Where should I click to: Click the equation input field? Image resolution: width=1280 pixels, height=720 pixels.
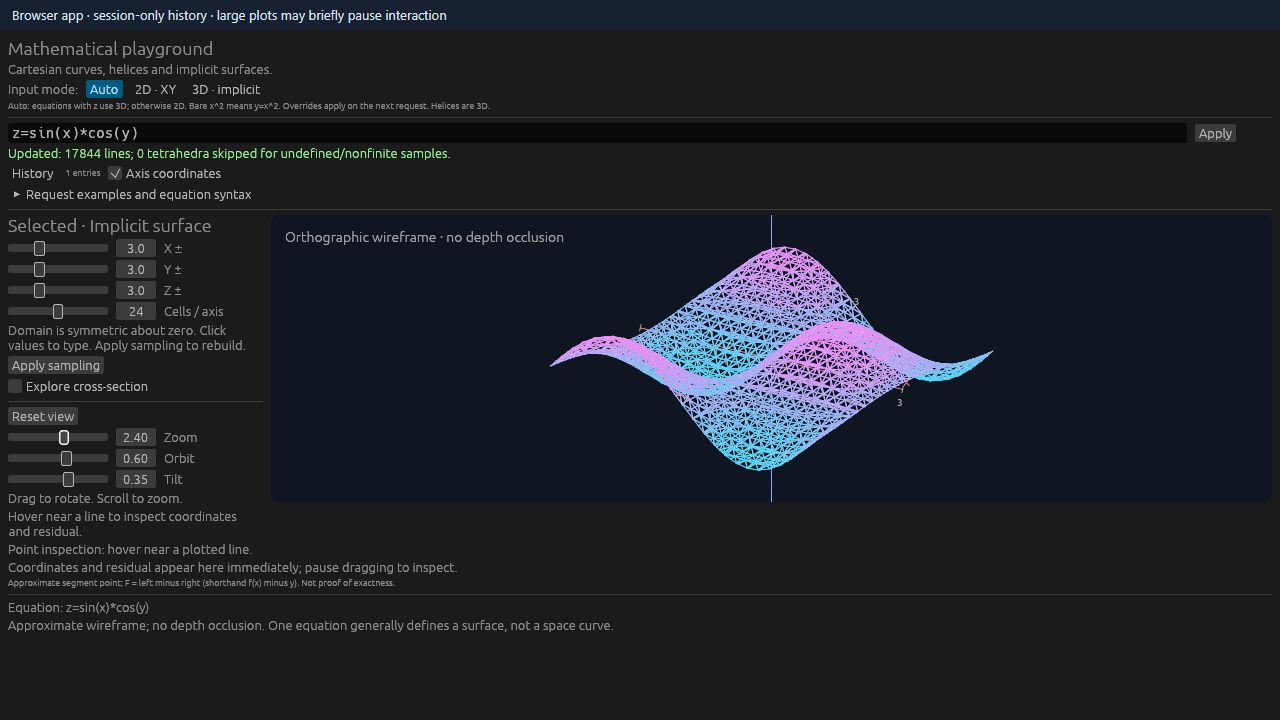tap(597, 133)
